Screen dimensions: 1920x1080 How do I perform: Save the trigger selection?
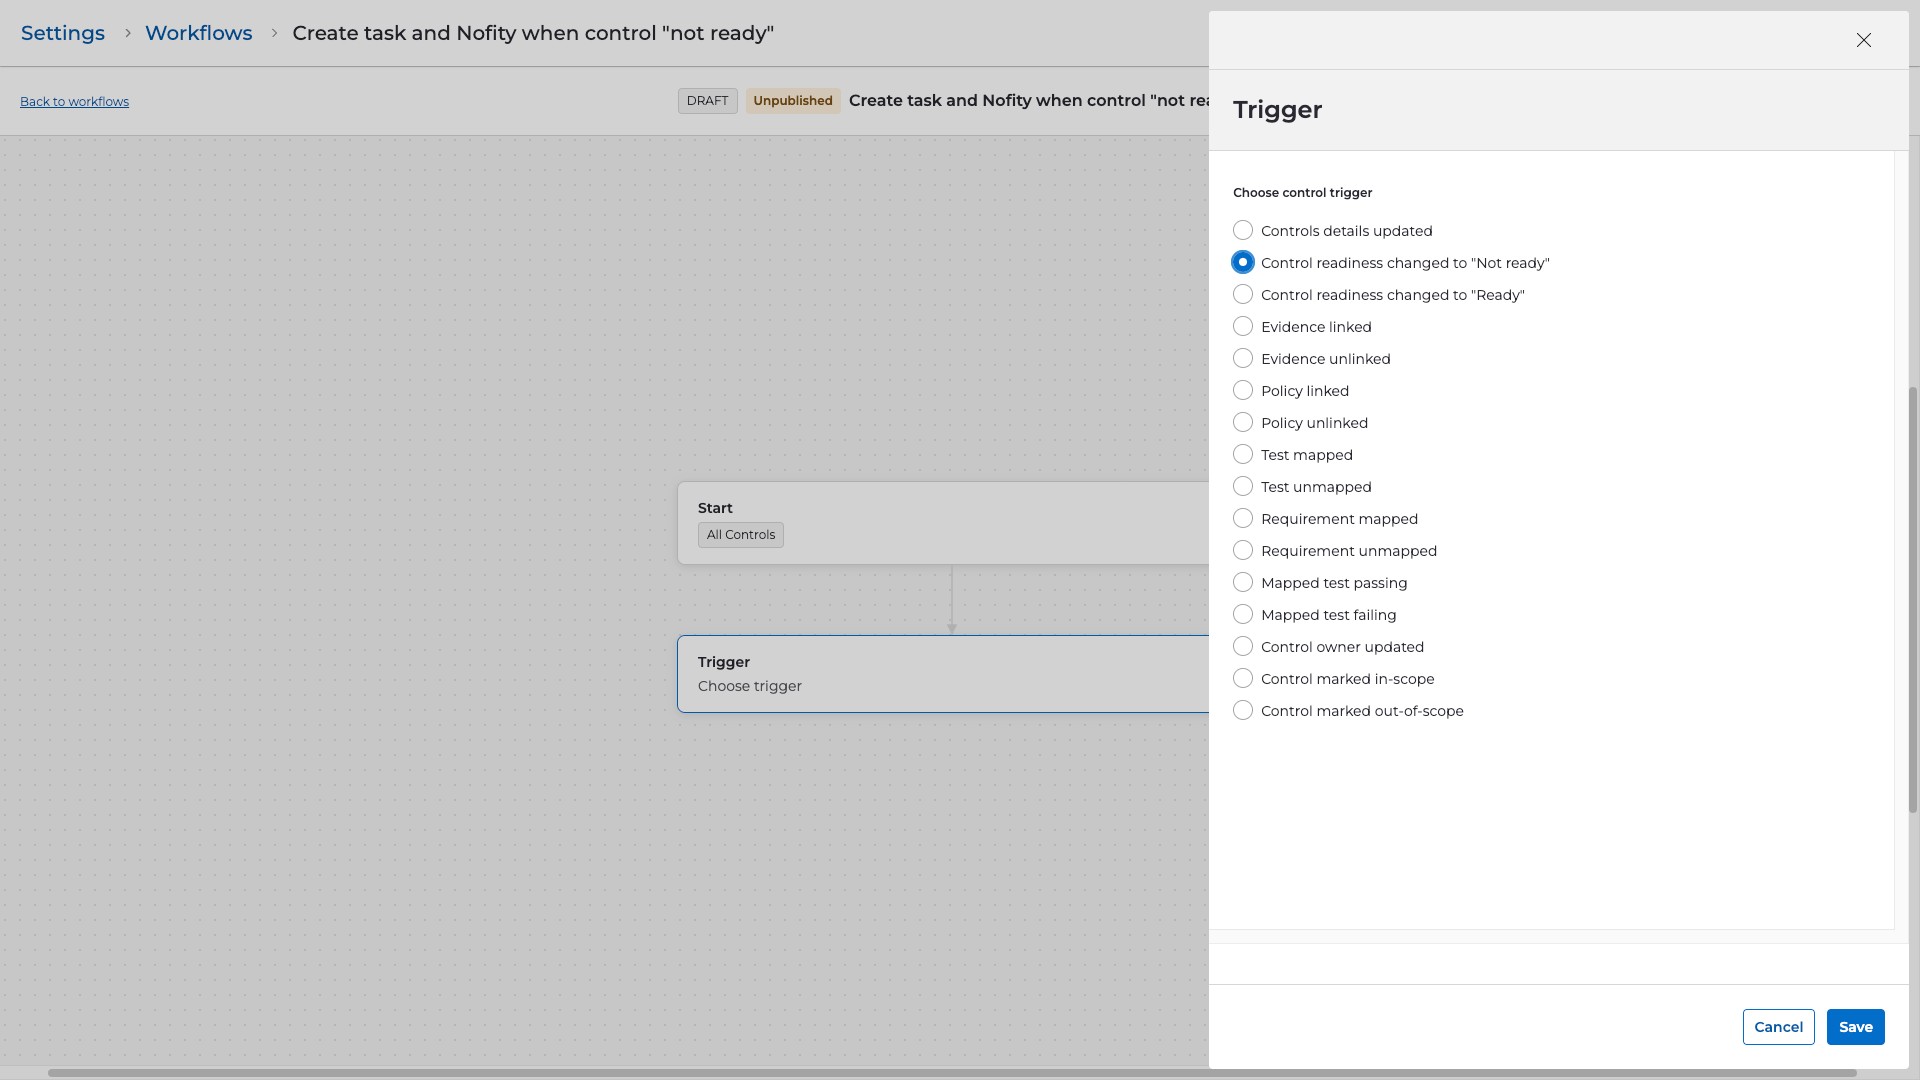pos(1855,1027)
